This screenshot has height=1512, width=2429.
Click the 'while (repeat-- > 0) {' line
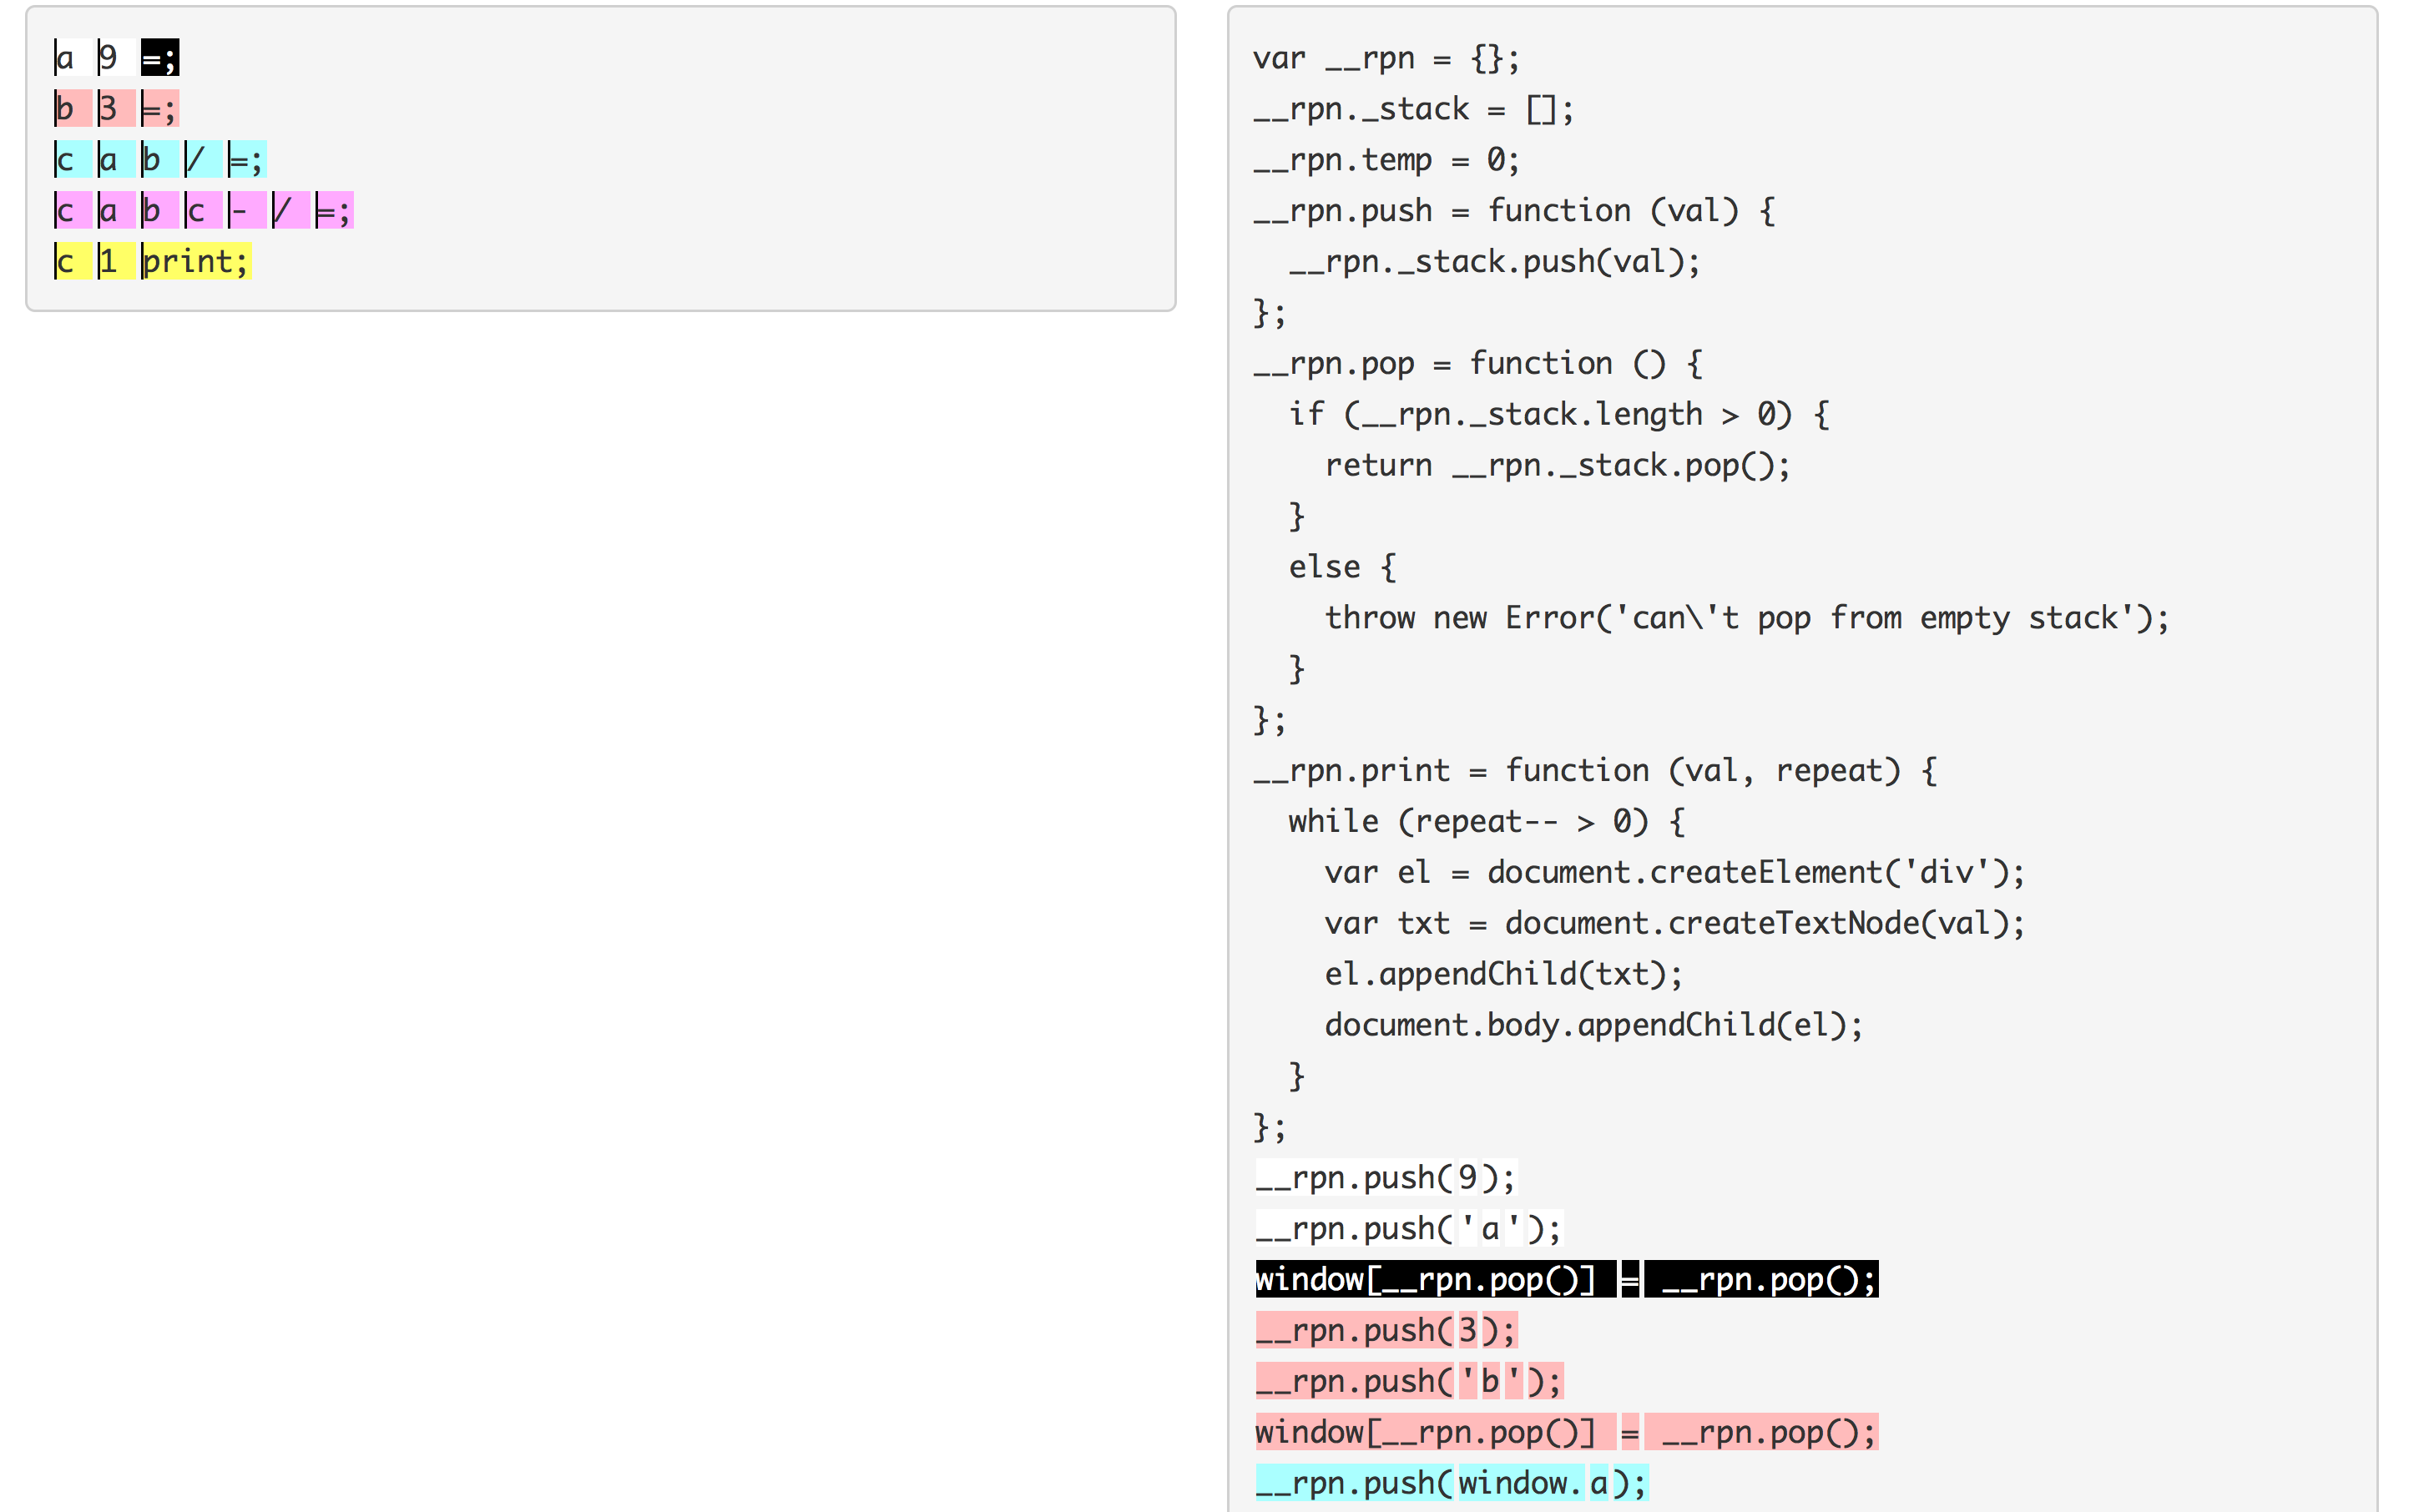coord(1487,822)
